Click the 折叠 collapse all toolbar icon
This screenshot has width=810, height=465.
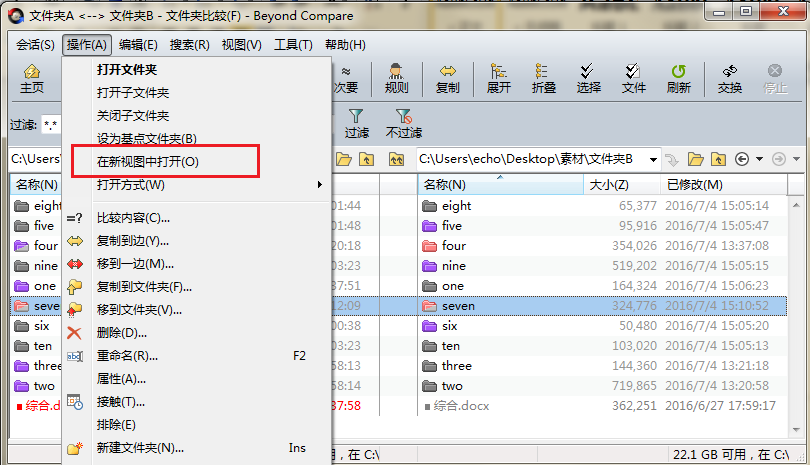pos(543,79)
